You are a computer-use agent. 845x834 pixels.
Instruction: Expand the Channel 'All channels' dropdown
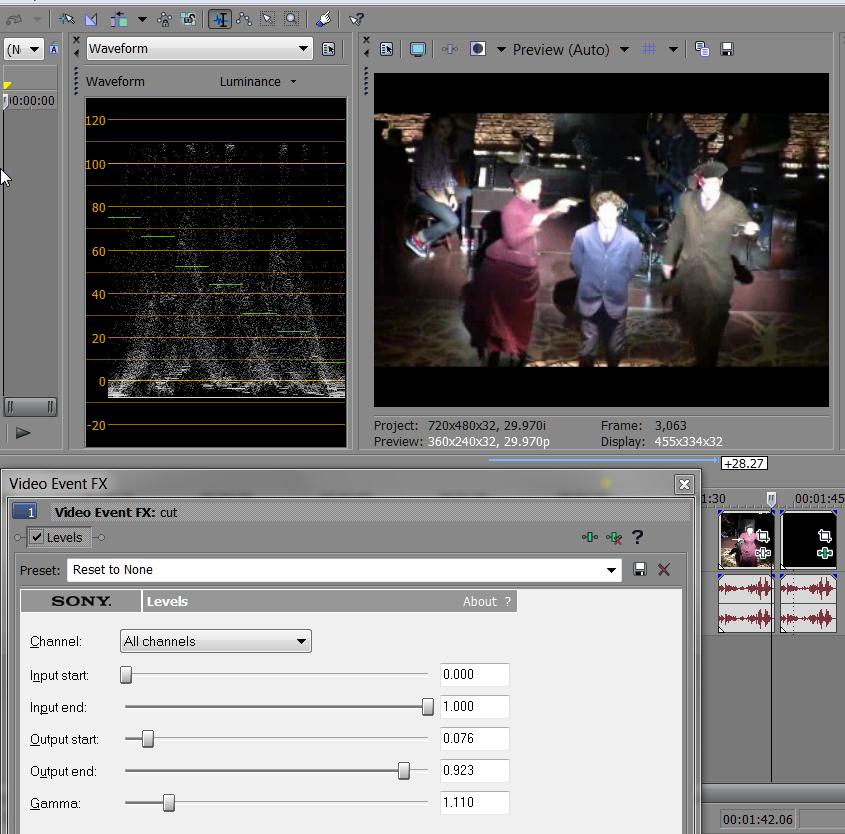pyautogui.click(x=215, y=641)
